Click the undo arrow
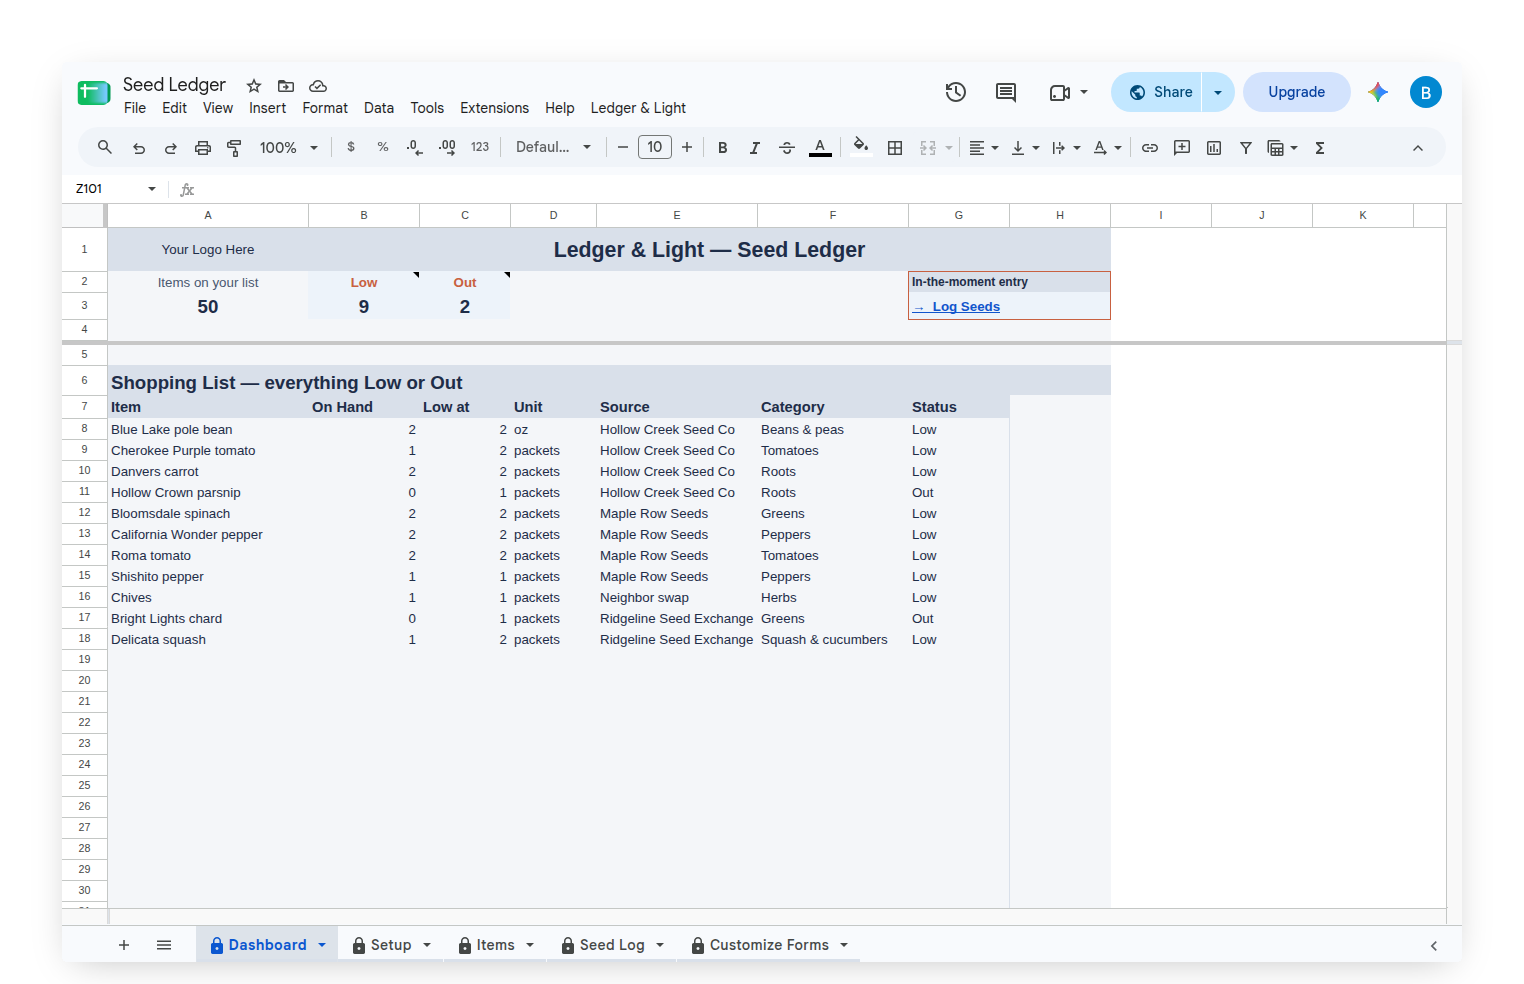Screen dimensions: 1524x984 click(x=139, y=148)
